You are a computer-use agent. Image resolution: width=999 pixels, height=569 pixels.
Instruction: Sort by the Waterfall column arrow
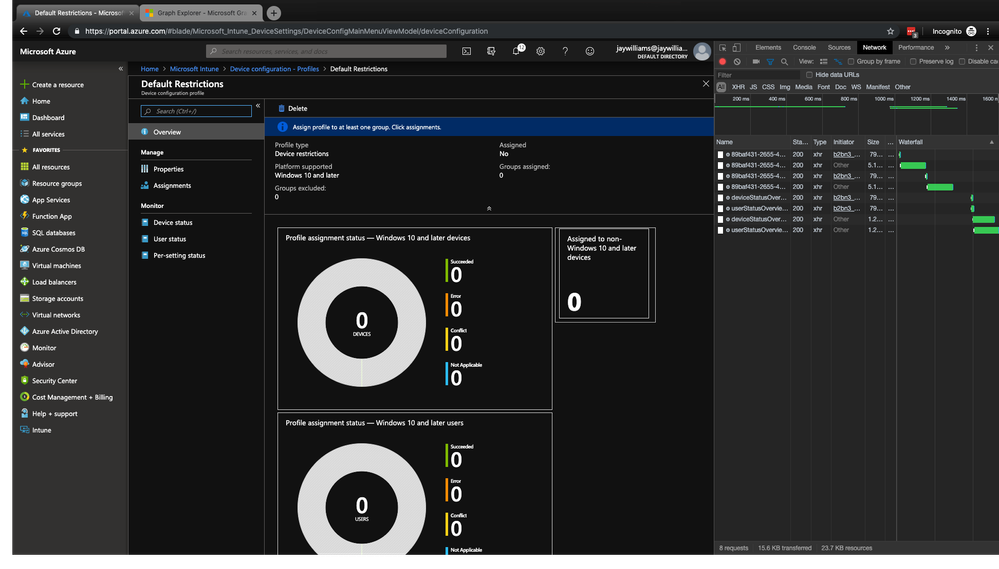(x=991, y=142)
